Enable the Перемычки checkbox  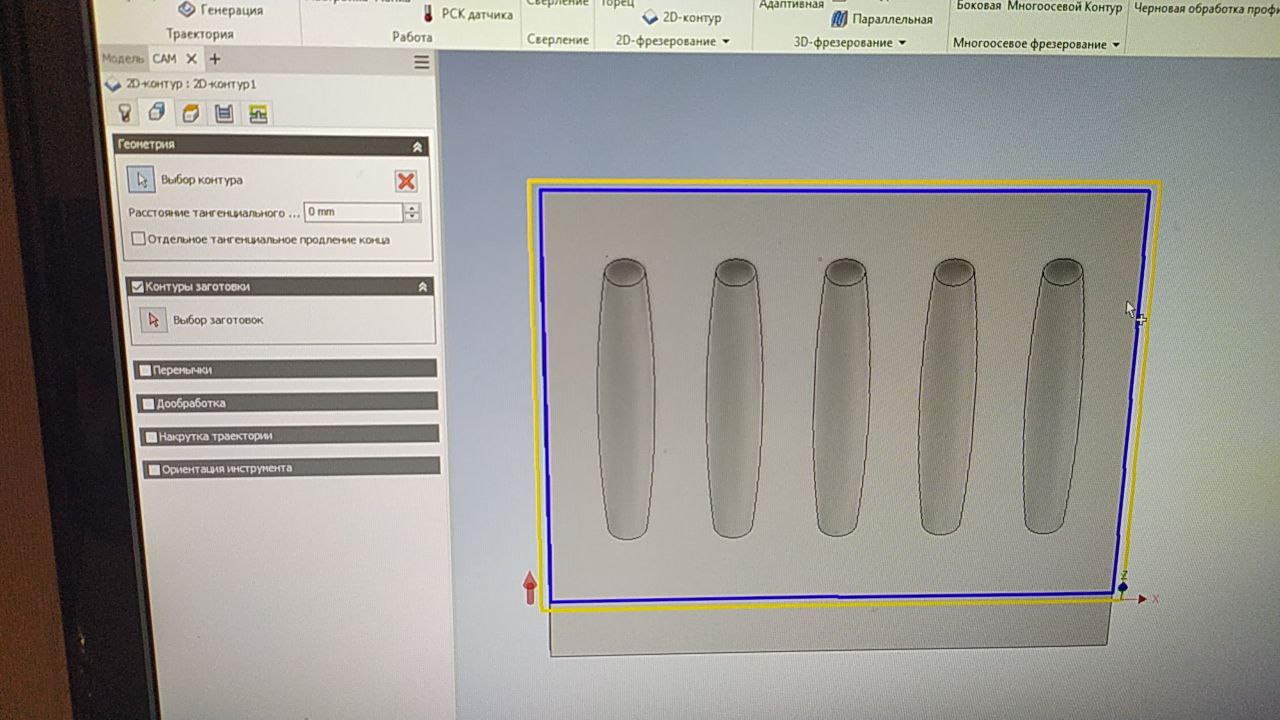tap(145, 370)
